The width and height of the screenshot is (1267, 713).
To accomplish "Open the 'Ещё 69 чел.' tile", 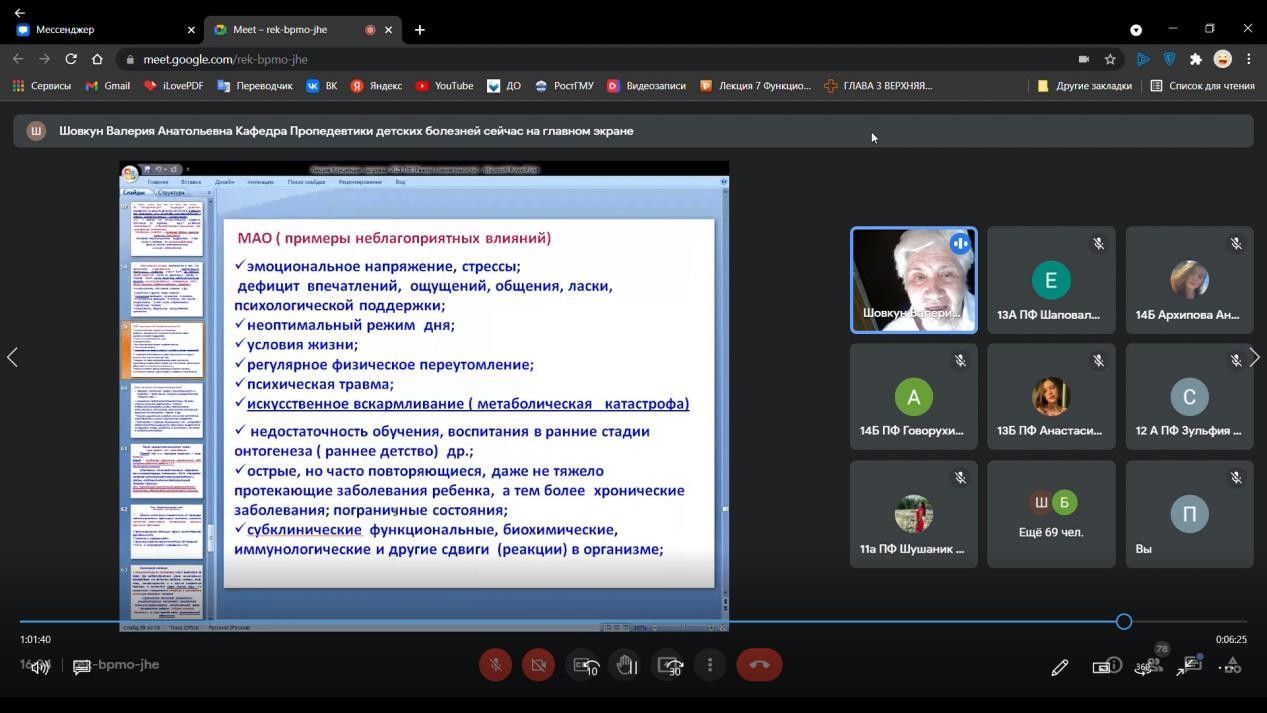I will tap(1051, 514).
